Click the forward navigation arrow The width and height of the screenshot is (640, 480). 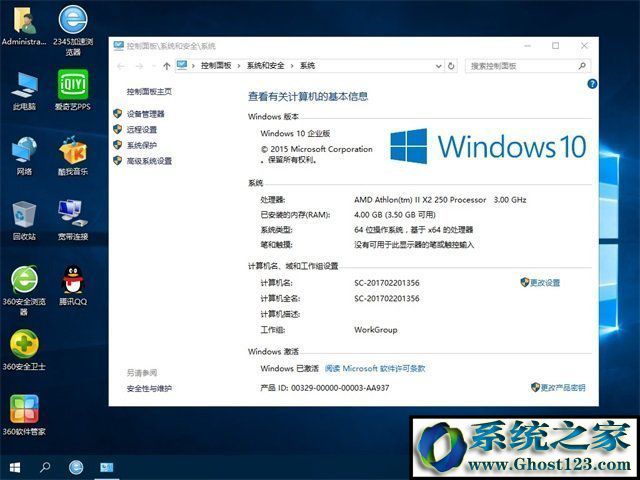[x=140, y=66]
